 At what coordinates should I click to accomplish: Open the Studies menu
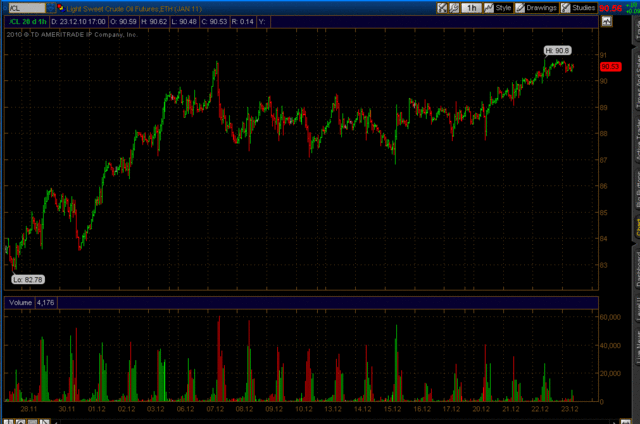click(579, 8)
